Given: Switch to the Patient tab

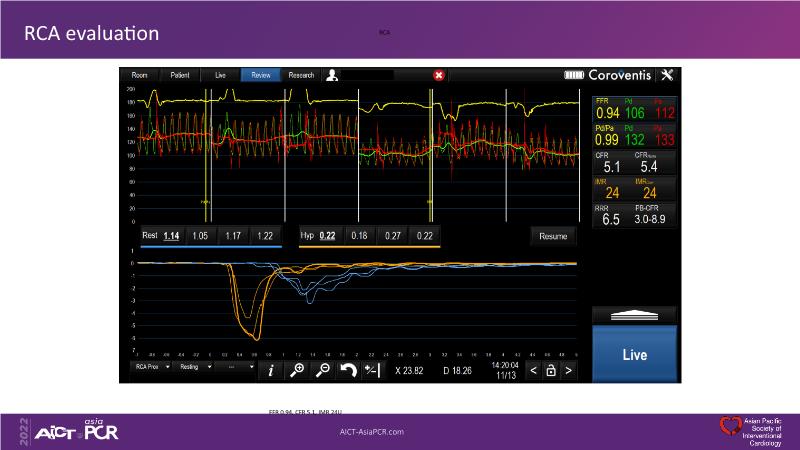Looking at the screenshot, I should click(x=180, y=75).
